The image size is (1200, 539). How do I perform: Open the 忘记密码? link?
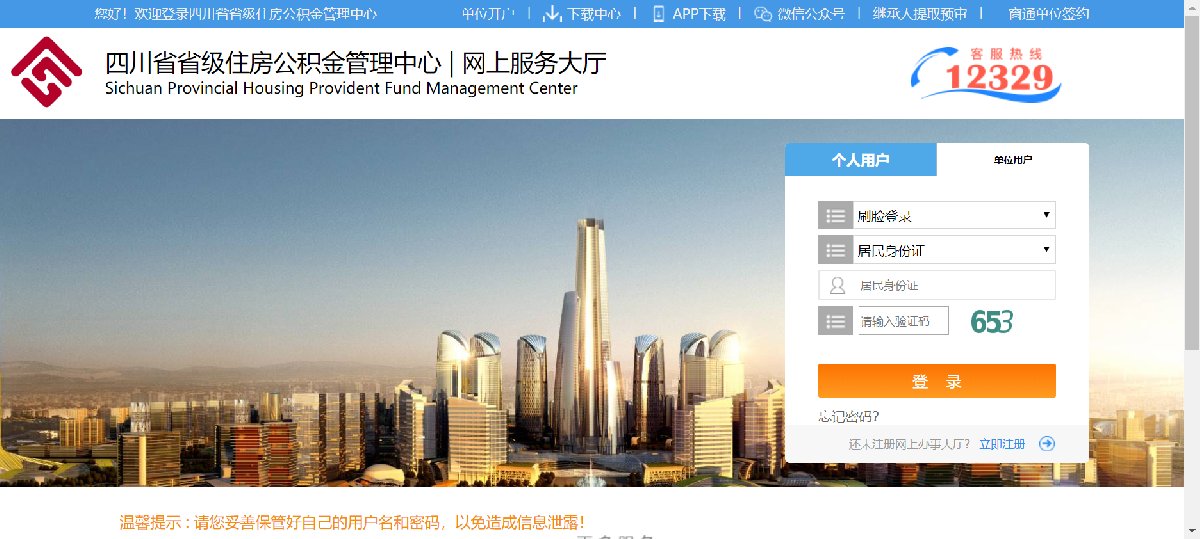coord(849,416)
